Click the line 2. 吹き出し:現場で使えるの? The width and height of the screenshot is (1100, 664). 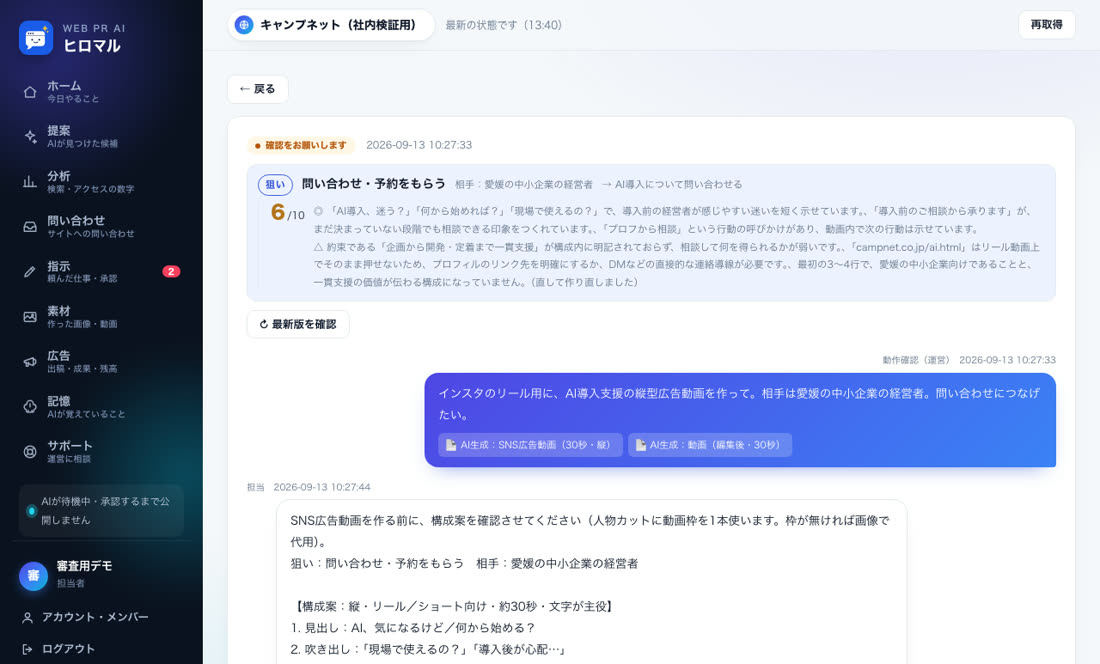click(428, 649)
